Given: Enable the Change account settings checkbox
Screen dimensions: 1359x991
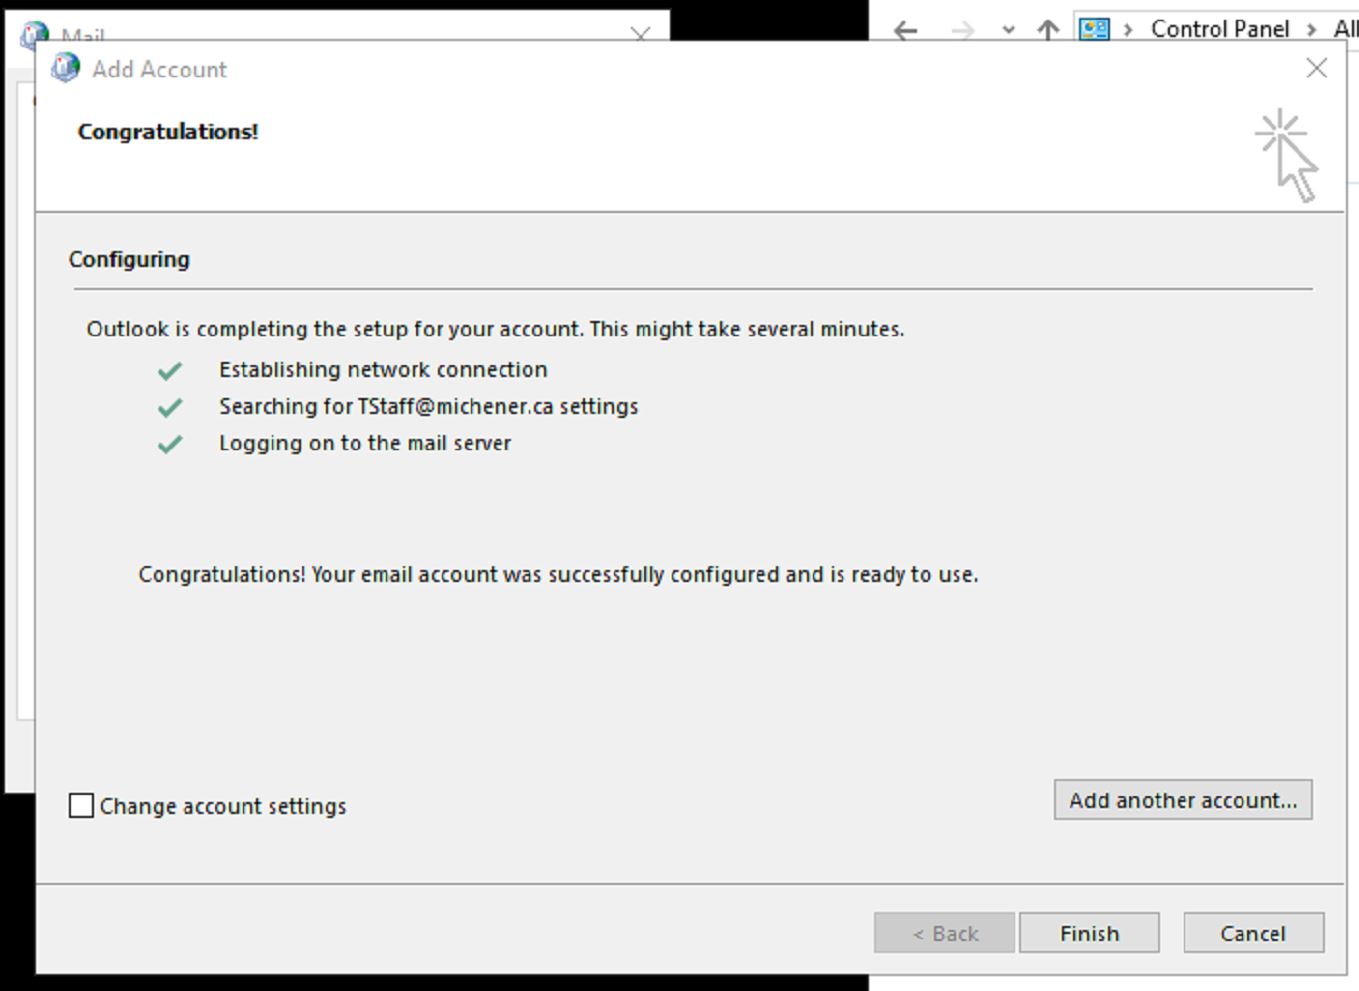Looking at the screenshot, I should (82, 806).
